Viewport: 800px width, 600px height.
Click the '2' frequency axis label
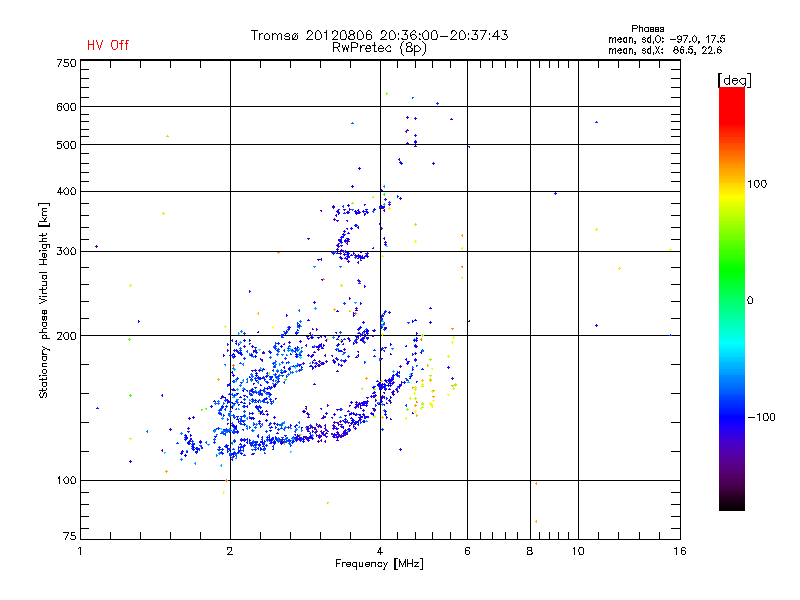coord(230,551)
